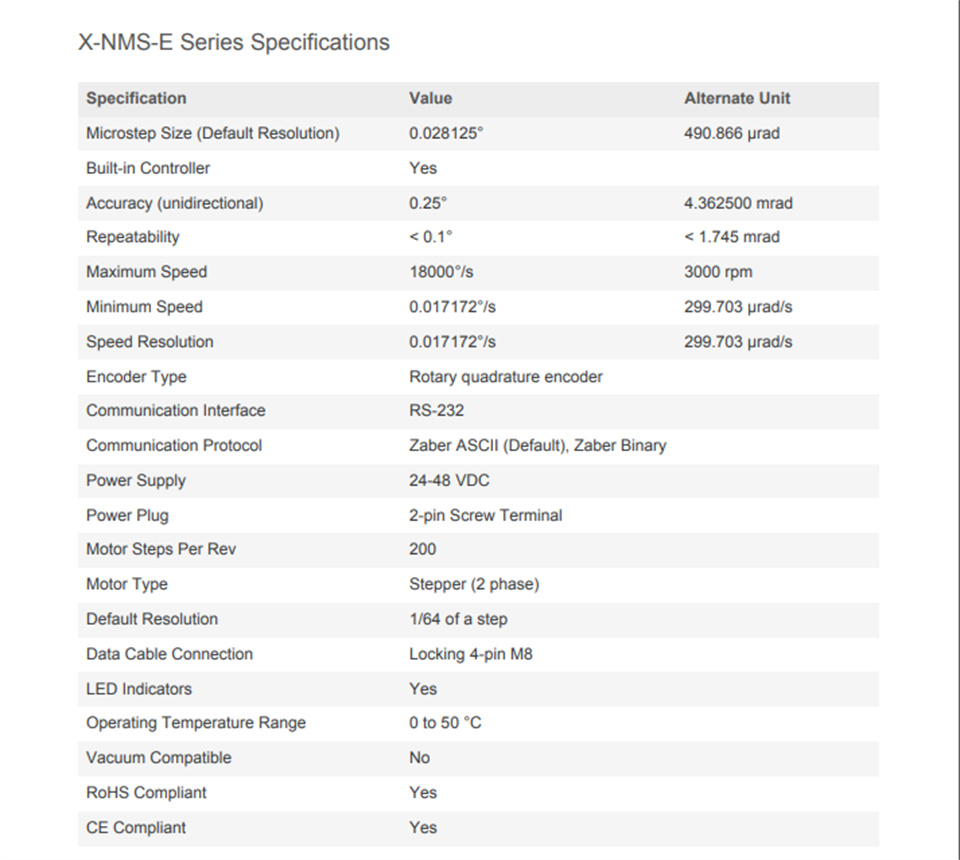
Task: Select the Operating Temperature Range label
Action: [196, 723]
